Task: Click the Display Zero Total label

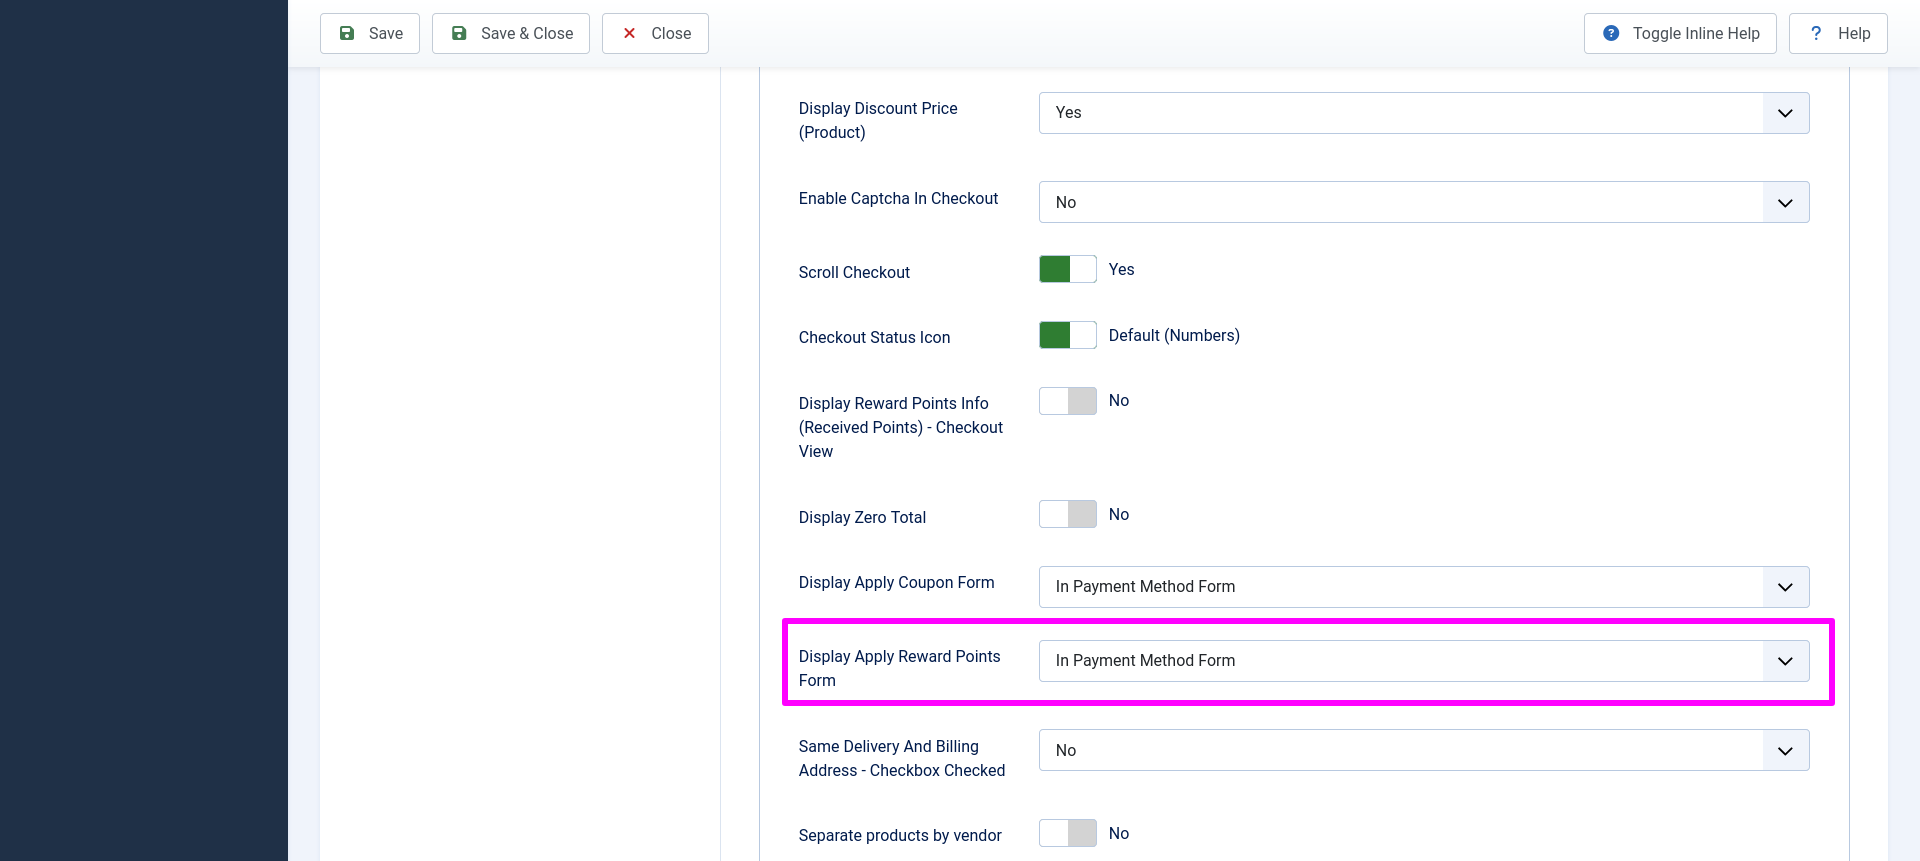Action: click(862, 517)
